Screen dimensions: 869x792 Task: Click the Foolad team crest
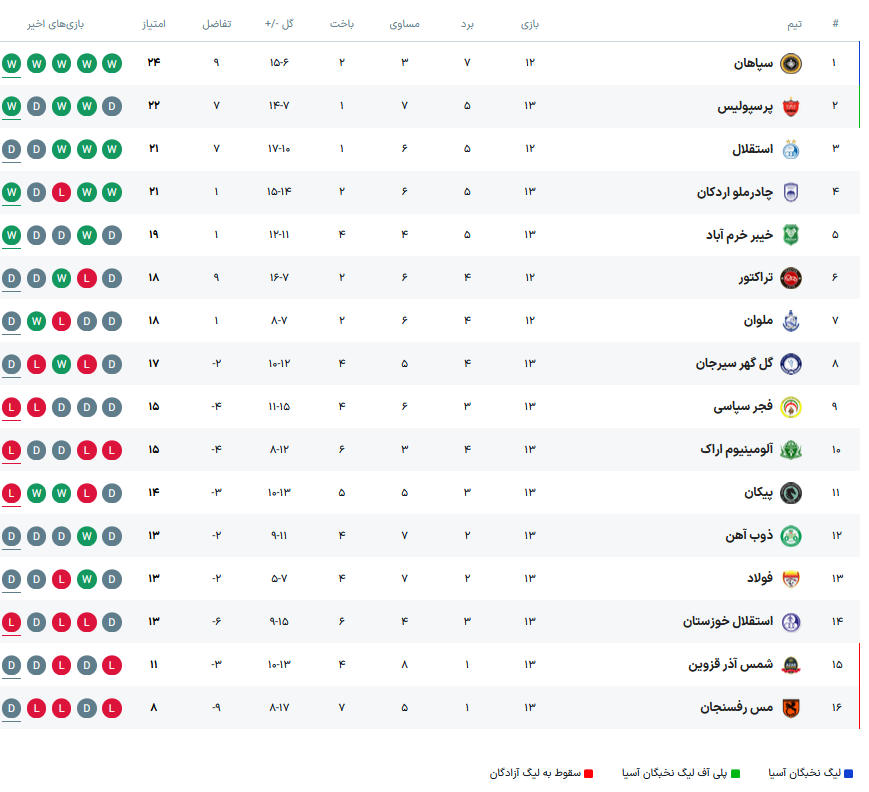790,578
